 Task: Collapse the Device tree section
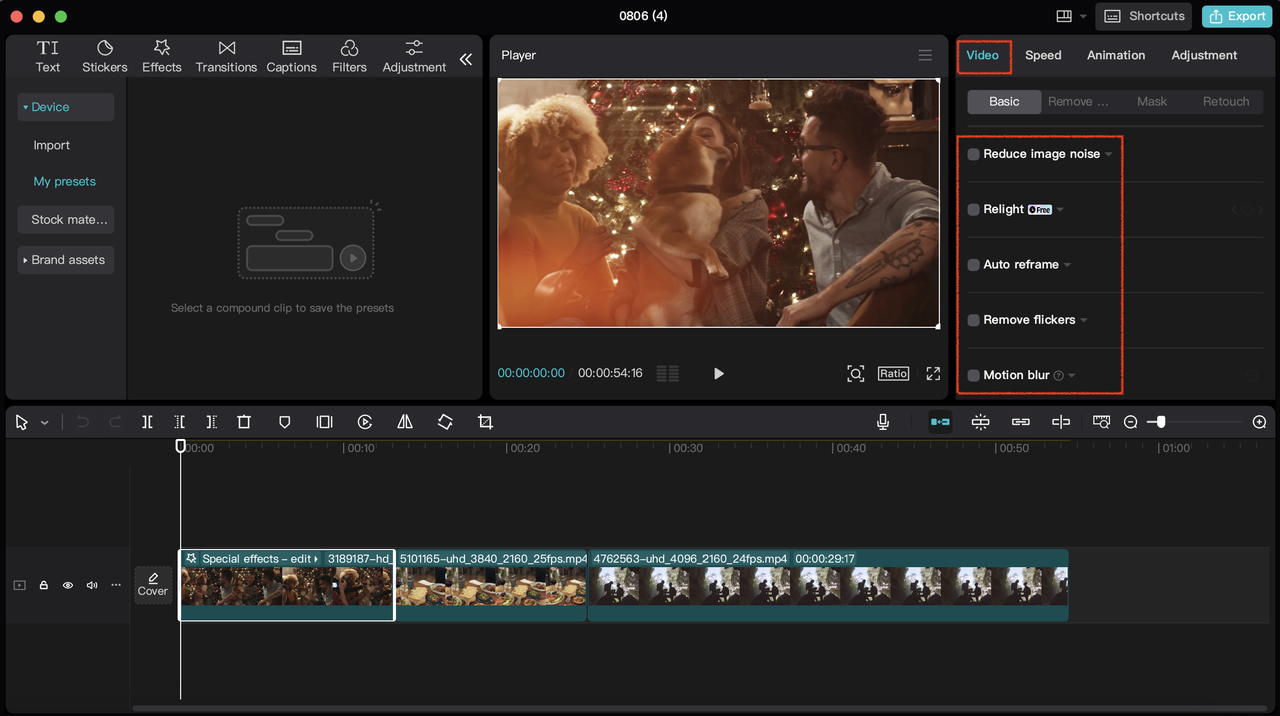26,107
